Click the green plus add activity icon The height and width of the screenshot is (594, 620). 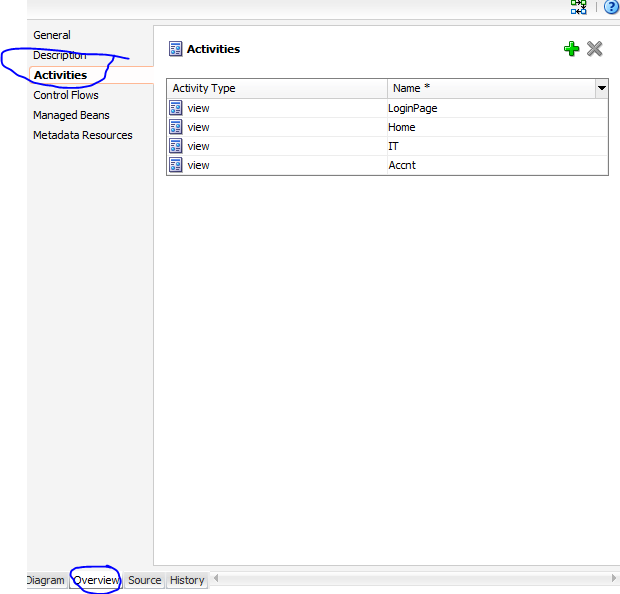571,49
